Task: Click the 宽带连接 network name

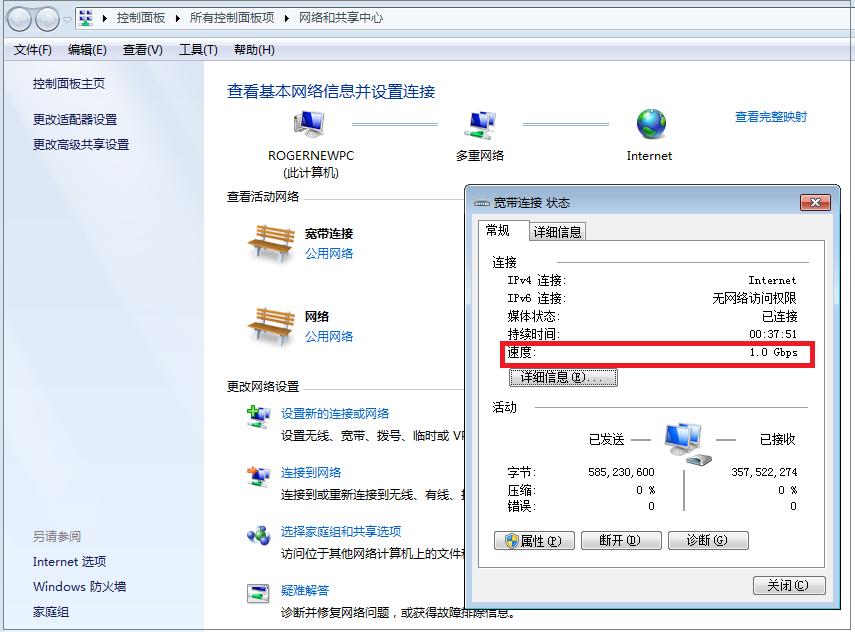Action: pos(329,234)
